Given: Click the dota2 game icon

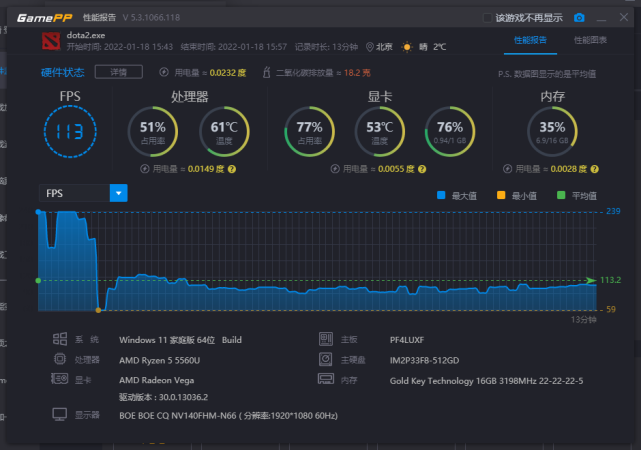Looking at the screenshot, I should [x=51, y=41].
